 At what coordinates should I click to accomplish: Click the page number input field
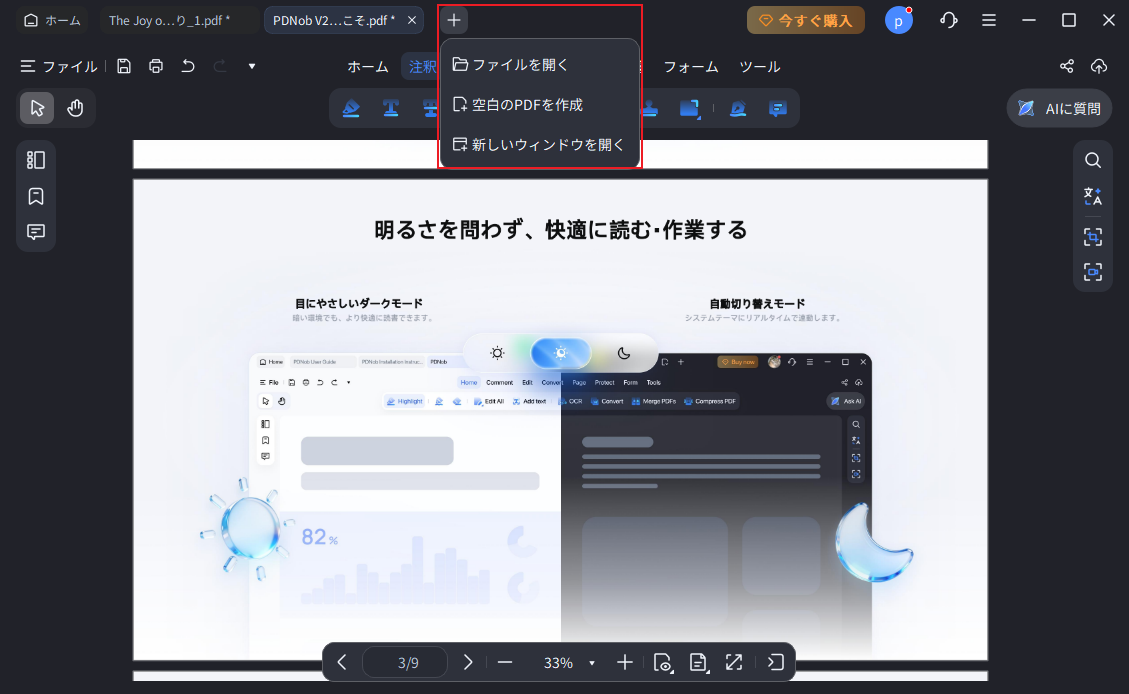405,662
